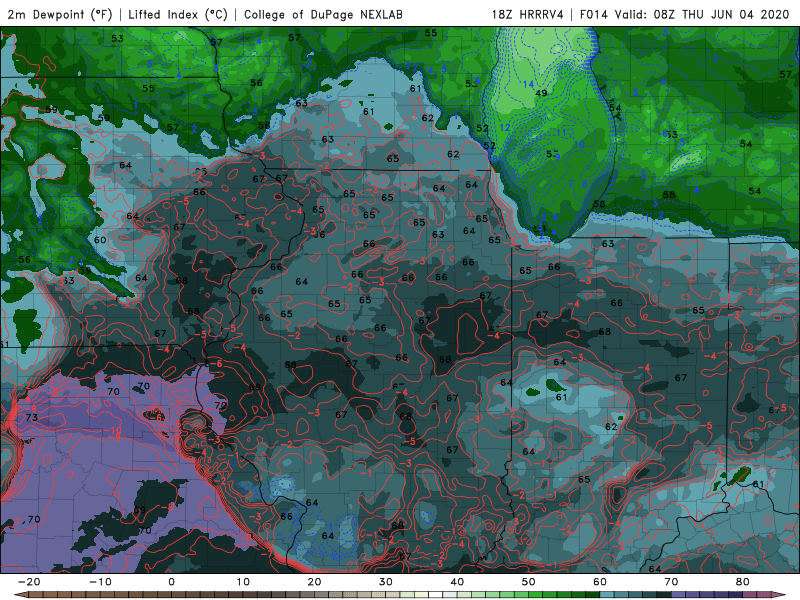Click the '49' dewpoint value over the lake
This screenshot has height=600, width=800.
coord(541,93)
